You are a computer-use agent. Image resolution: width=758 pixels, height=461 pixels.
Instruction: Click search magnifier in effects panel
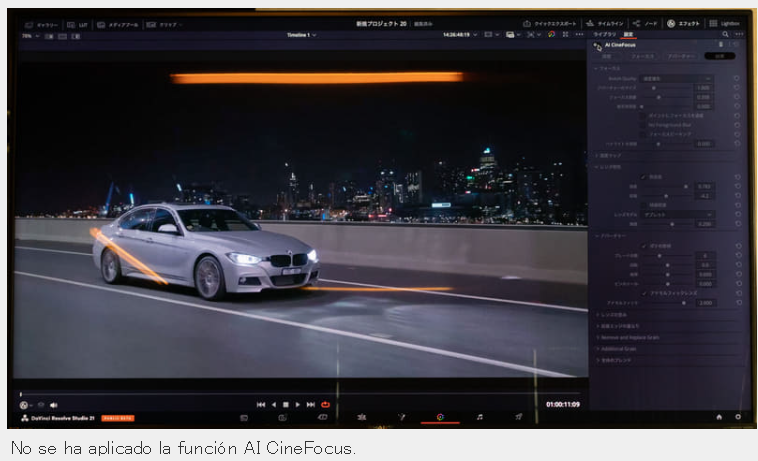click(x=725, y=34)
